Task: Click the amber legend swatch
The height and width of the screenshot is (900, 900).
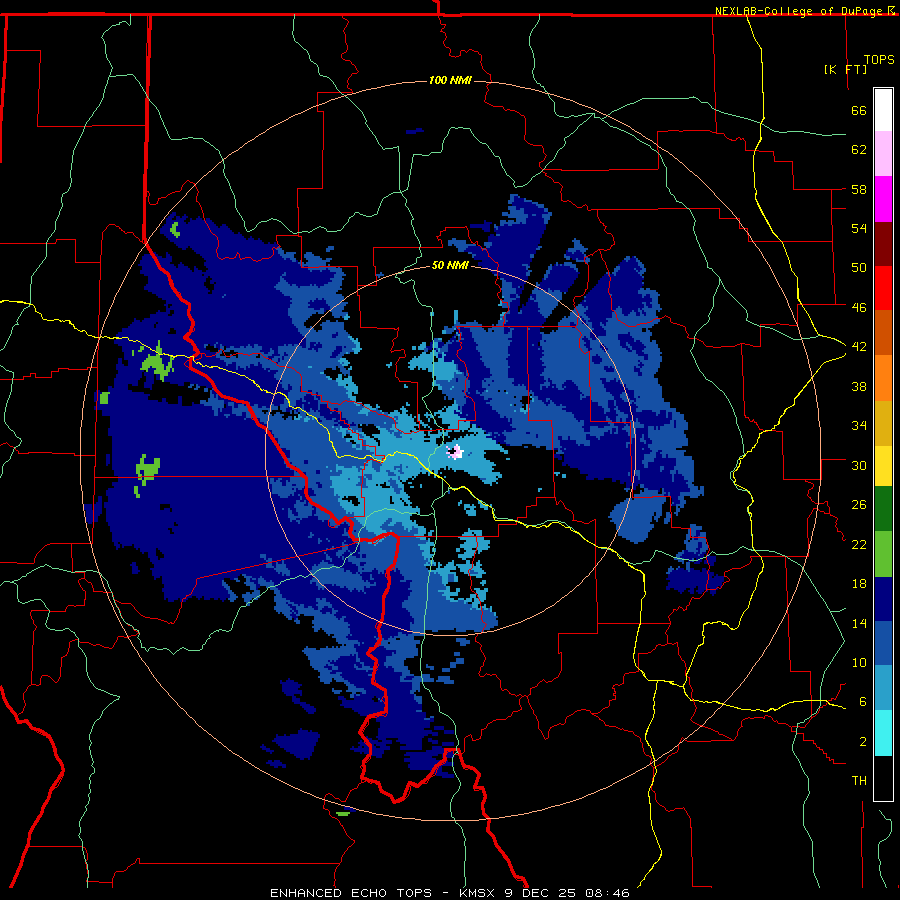Action: pos(883,422)
